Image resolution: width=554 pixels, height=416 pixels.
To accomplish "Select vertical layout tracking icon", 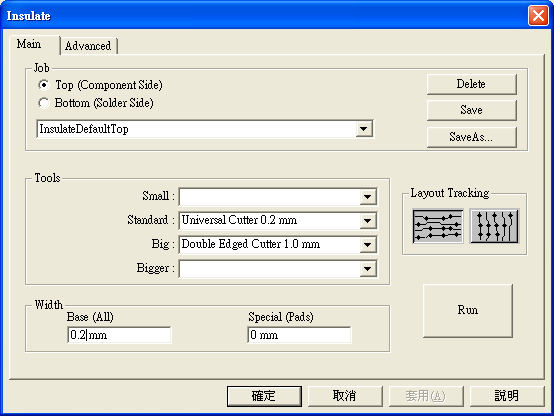I will coord(494,226).
